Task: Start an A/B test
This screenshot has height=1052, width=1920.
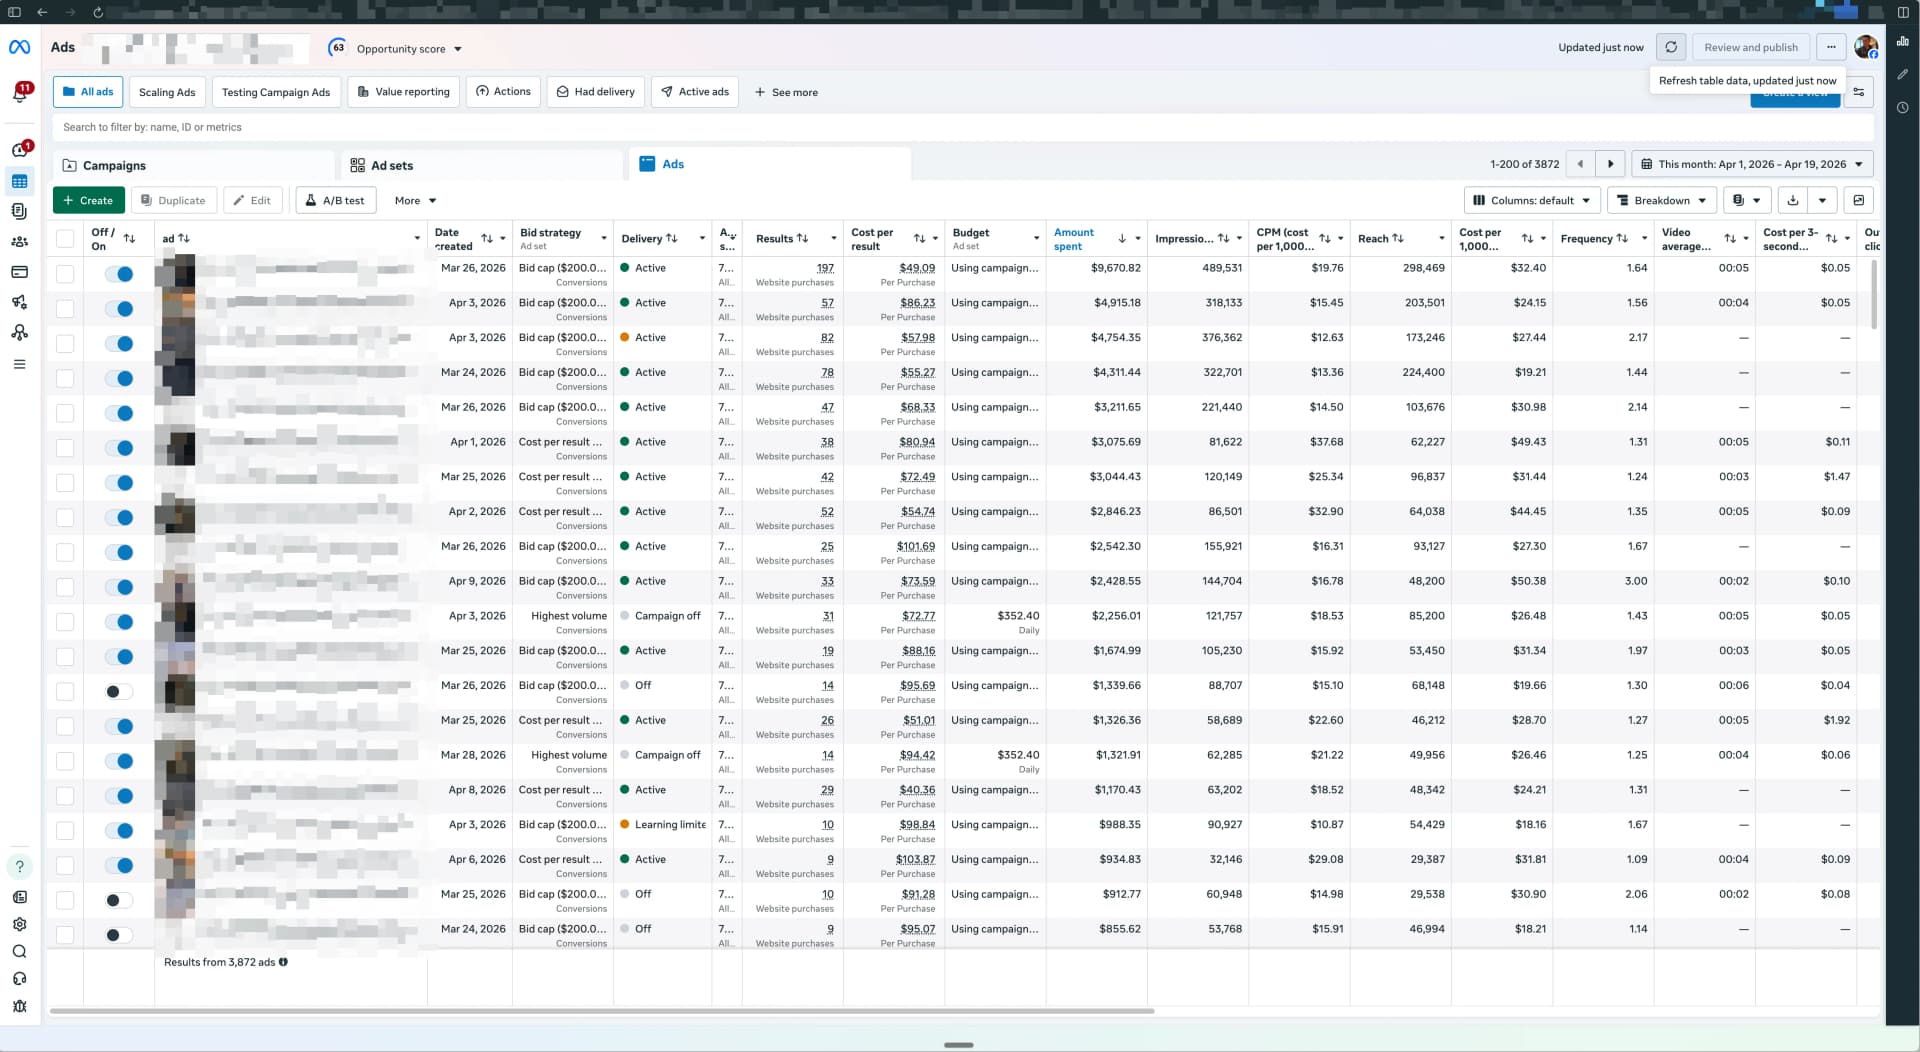Action: pos(335,200)
